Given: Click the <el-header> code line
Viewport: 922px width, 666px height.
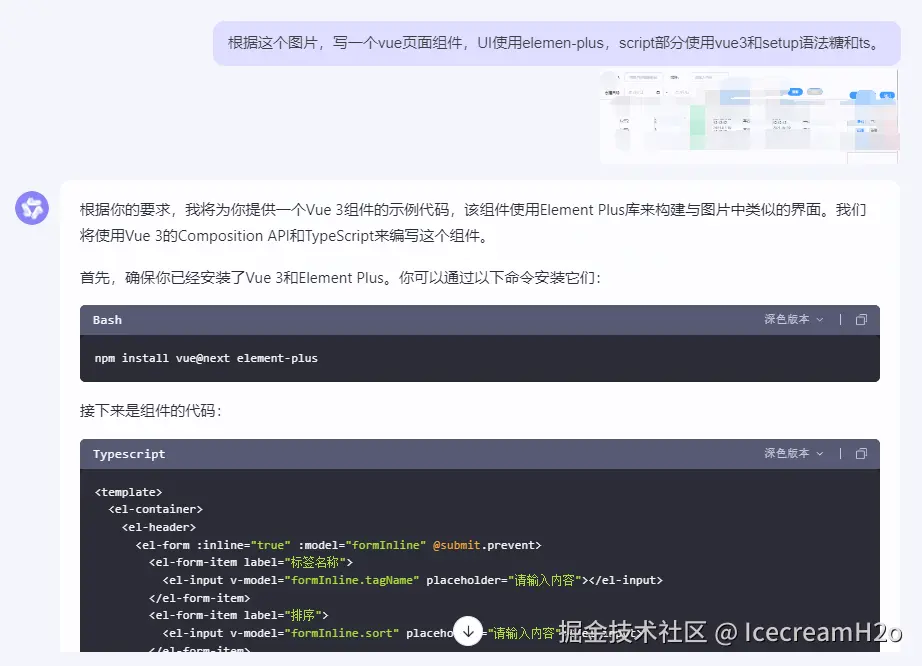Looking at the screenshot, I should coord(159,527).
